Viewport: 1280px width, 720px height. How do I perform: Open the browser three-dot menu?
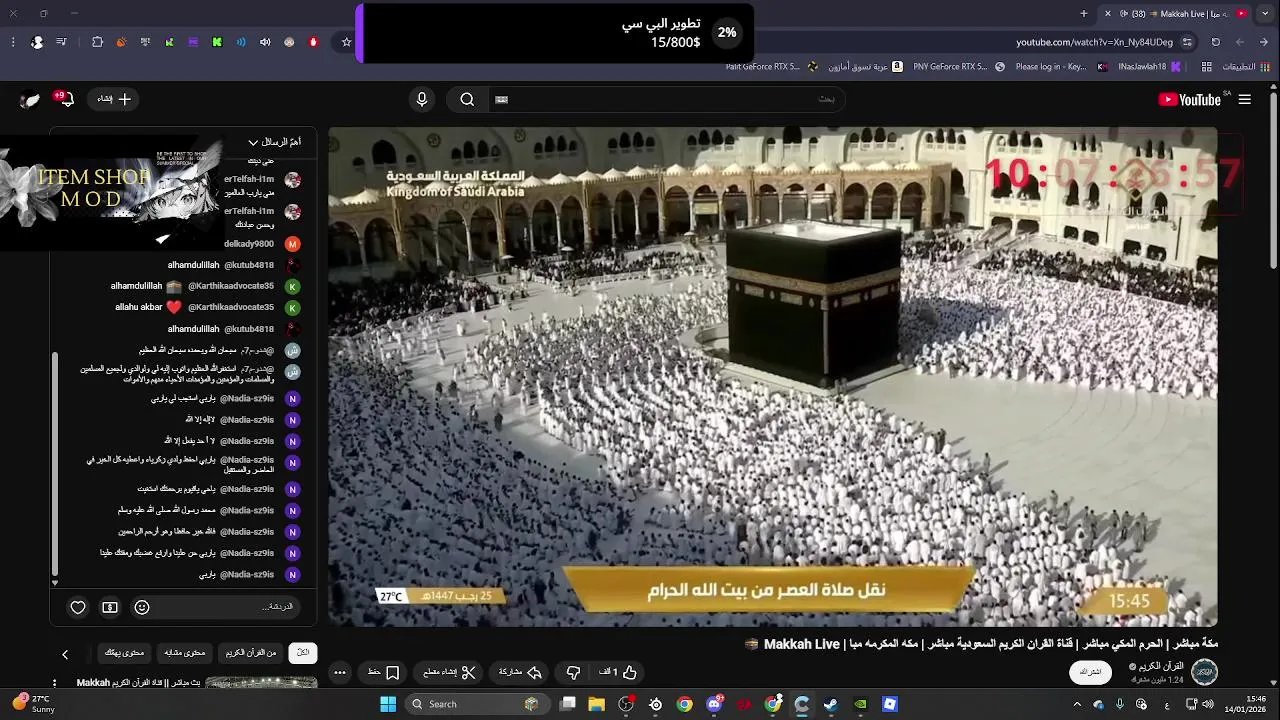(13, 42)
